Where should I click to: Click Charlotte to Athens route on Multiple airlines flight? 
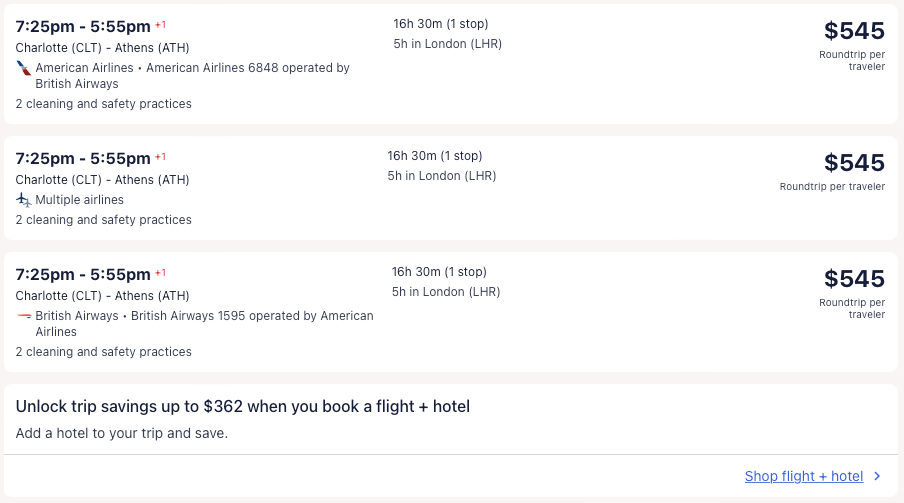pos(102,180)
